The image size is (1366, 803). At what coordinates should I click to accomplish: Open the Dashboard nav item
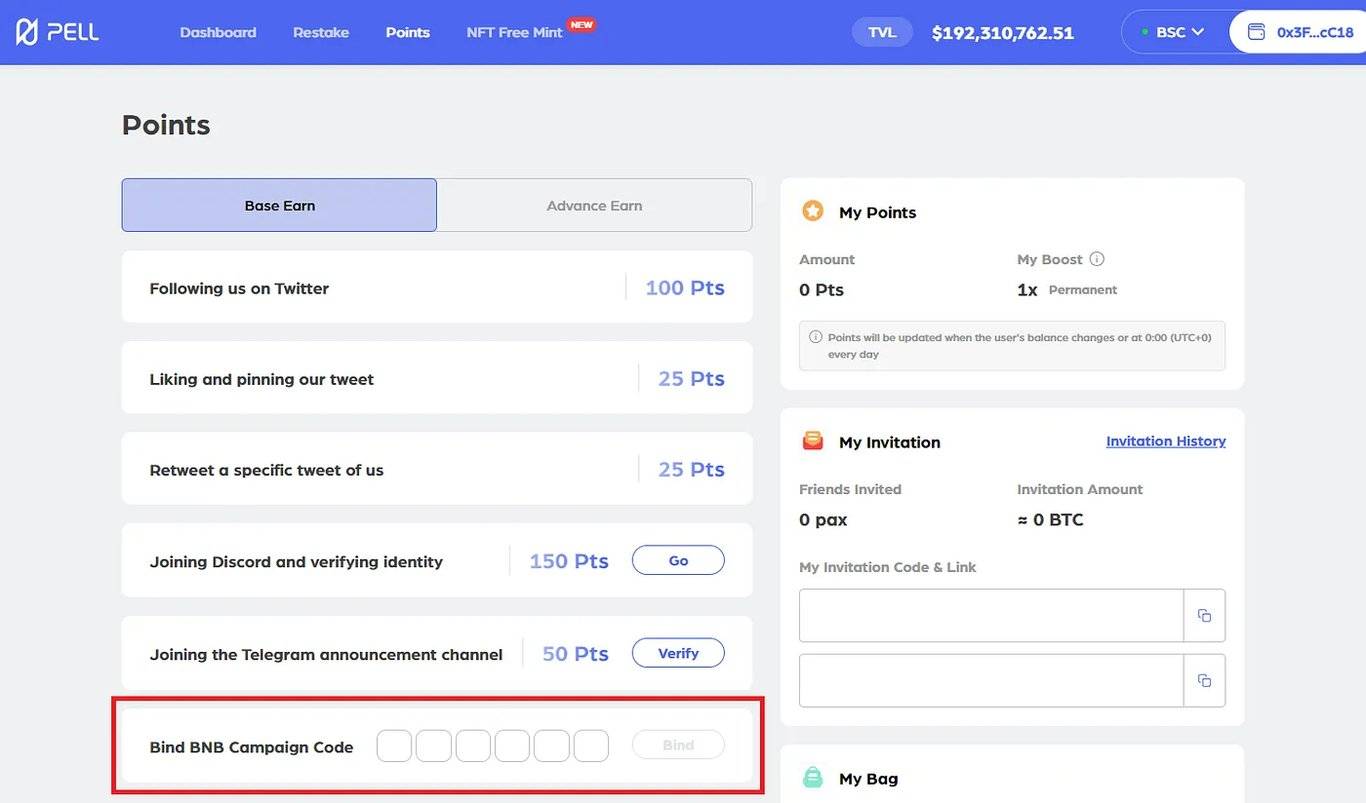coord(218,32)
